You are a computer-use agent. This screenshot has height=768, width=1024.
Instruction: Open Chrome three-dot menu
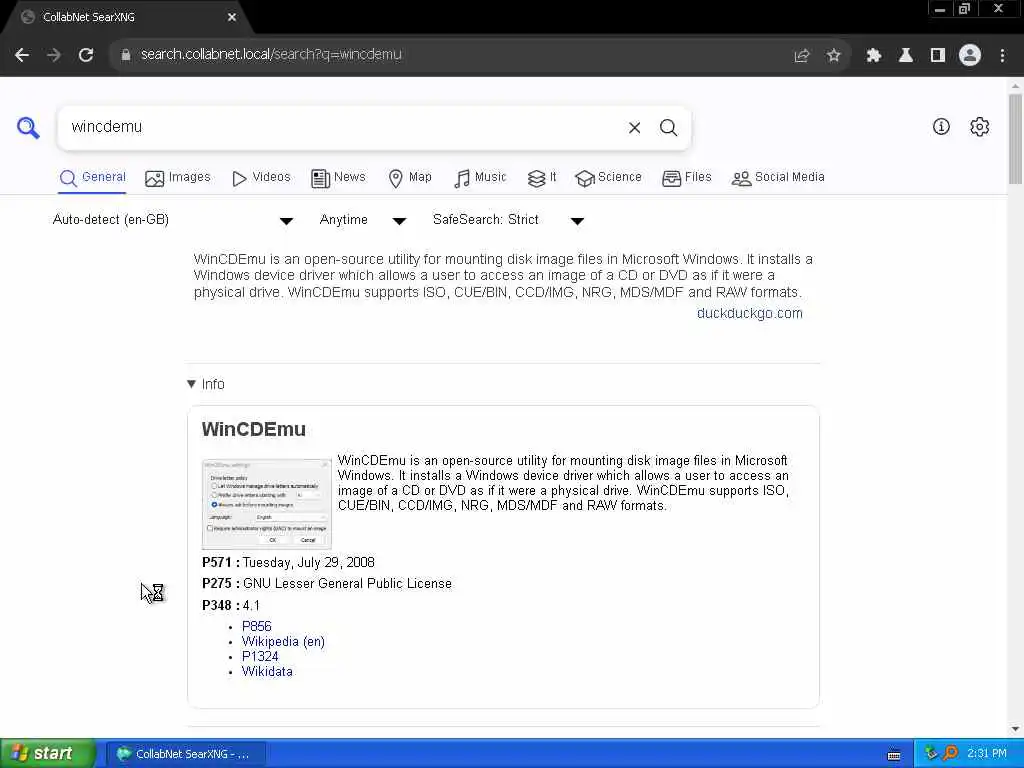(x=1002, y=56)
